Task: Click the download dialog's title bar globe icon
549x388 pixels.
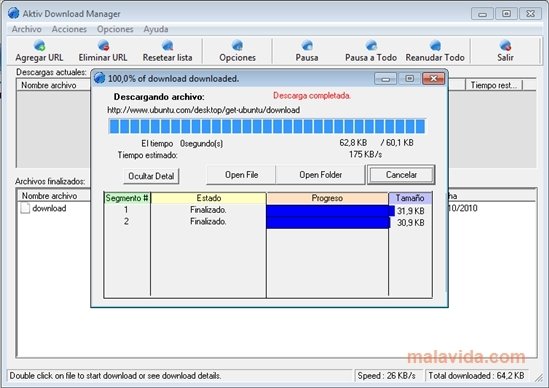Action: point(100,78)
